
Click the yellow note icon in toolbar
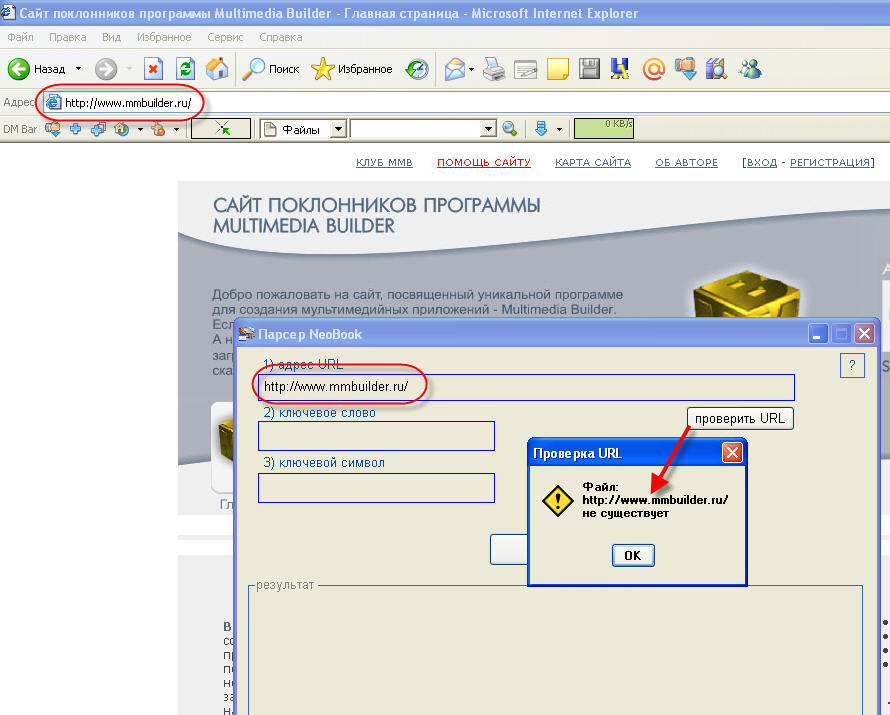pos(557,69)
